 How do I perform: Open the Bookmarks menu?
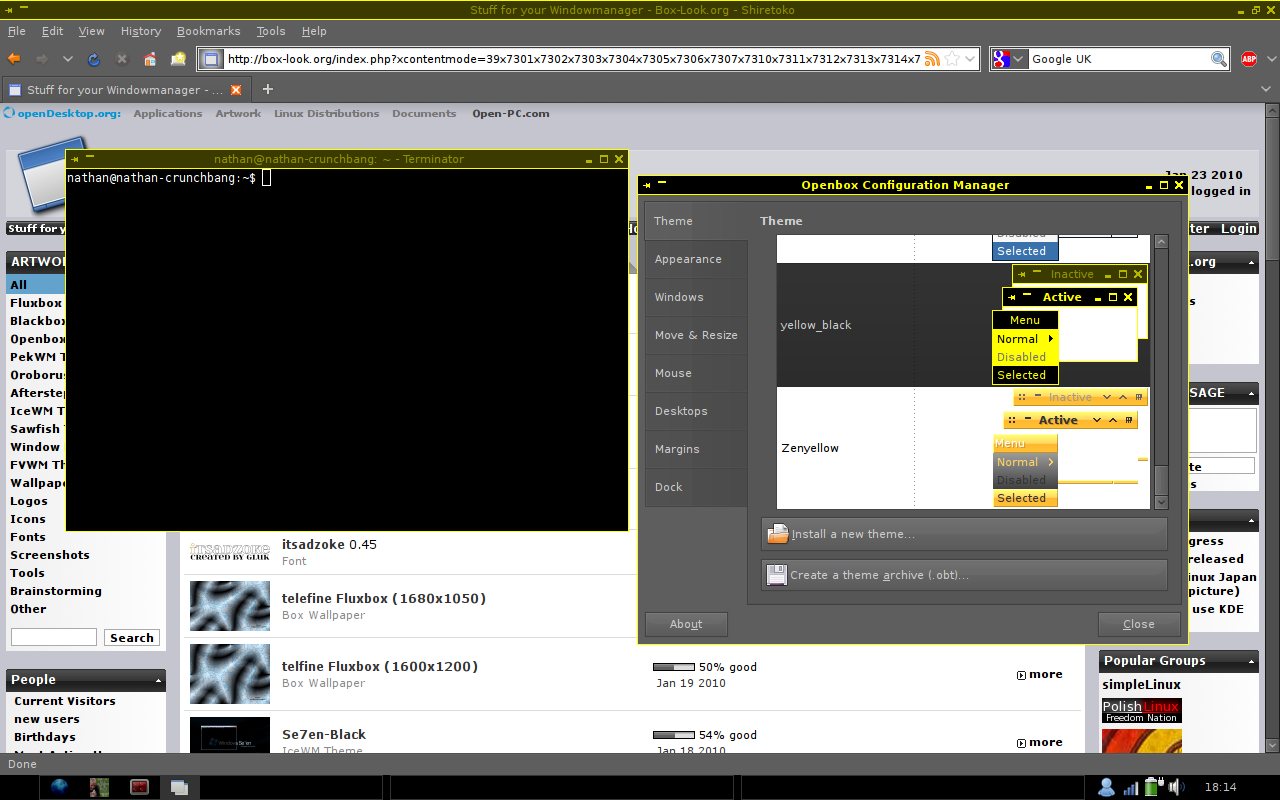click(x=209, y=31)
